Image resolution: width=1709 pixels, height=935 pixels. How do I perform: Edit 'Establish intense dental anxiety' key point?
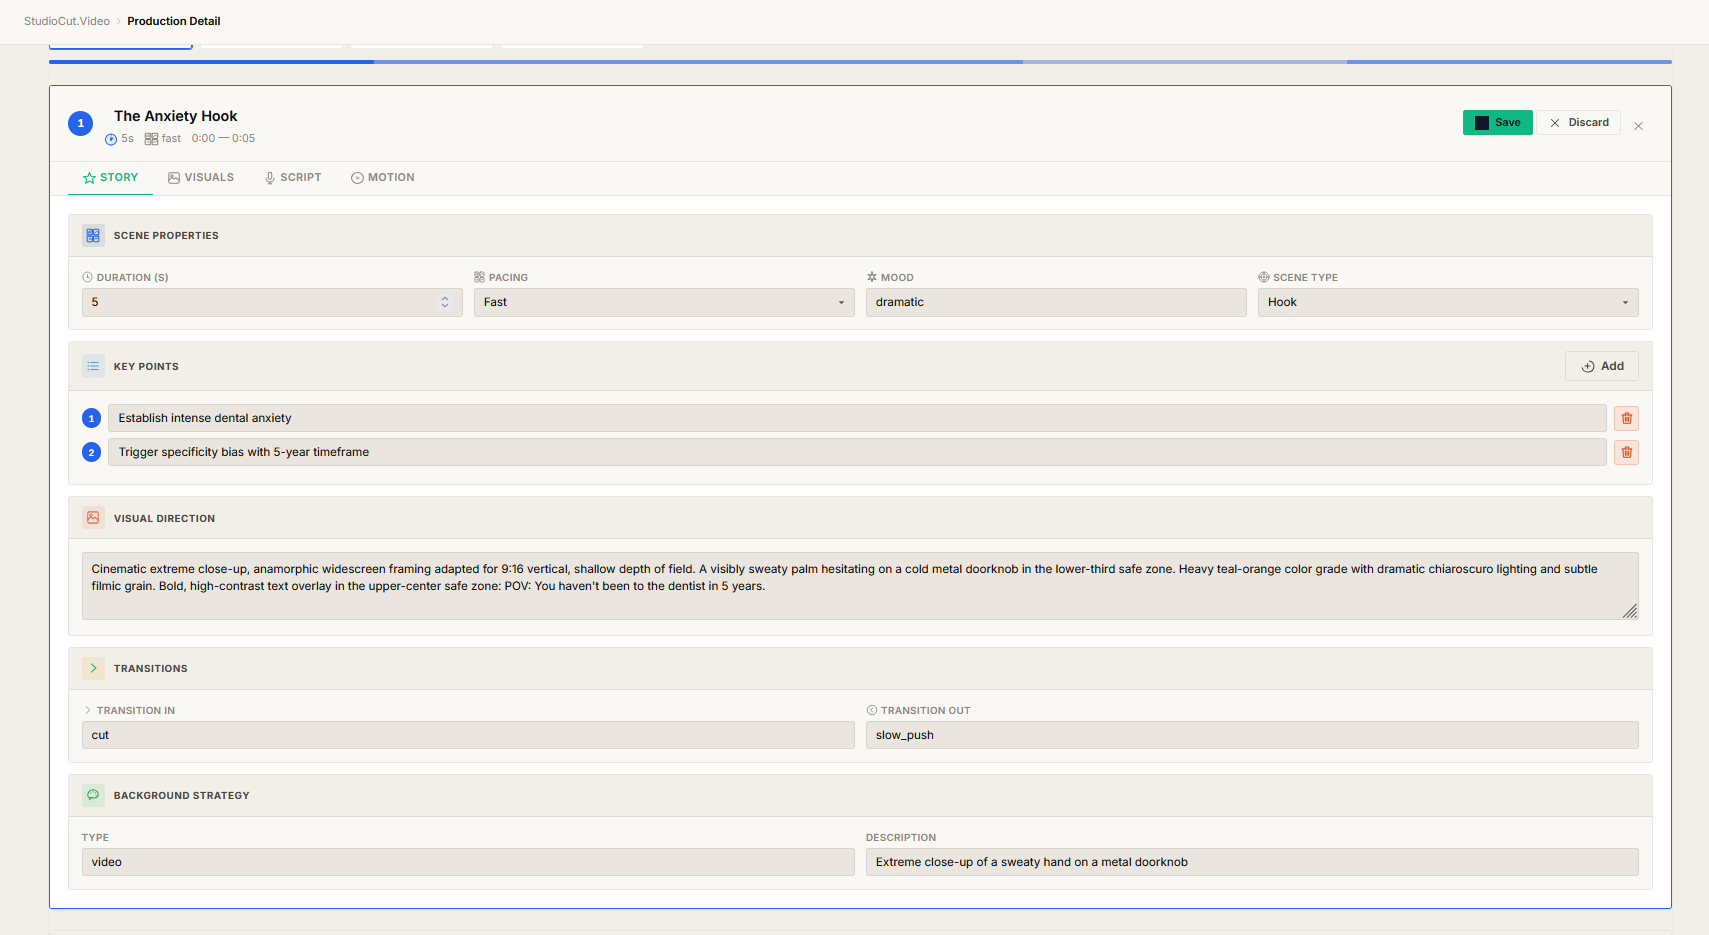tap(857, 418)
